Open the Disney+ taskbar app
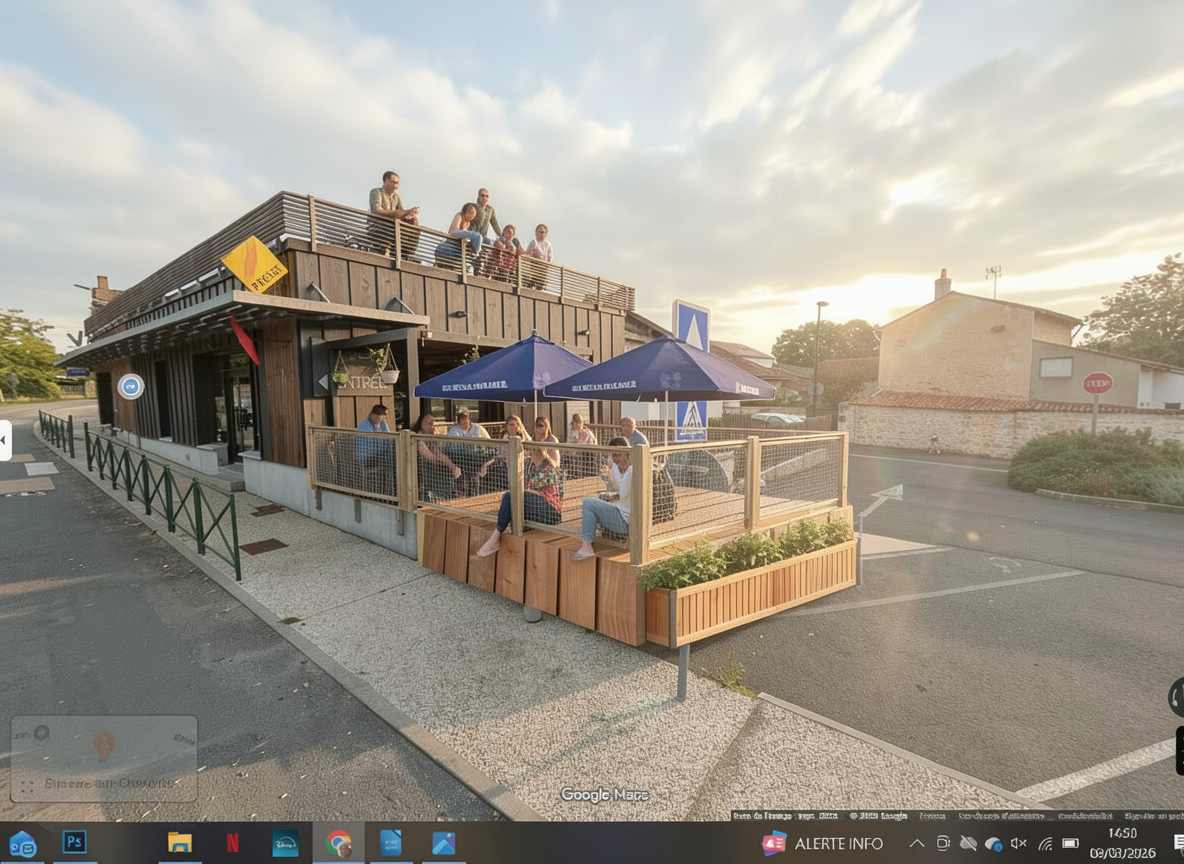1184x864 pixels. pos(285,843)
